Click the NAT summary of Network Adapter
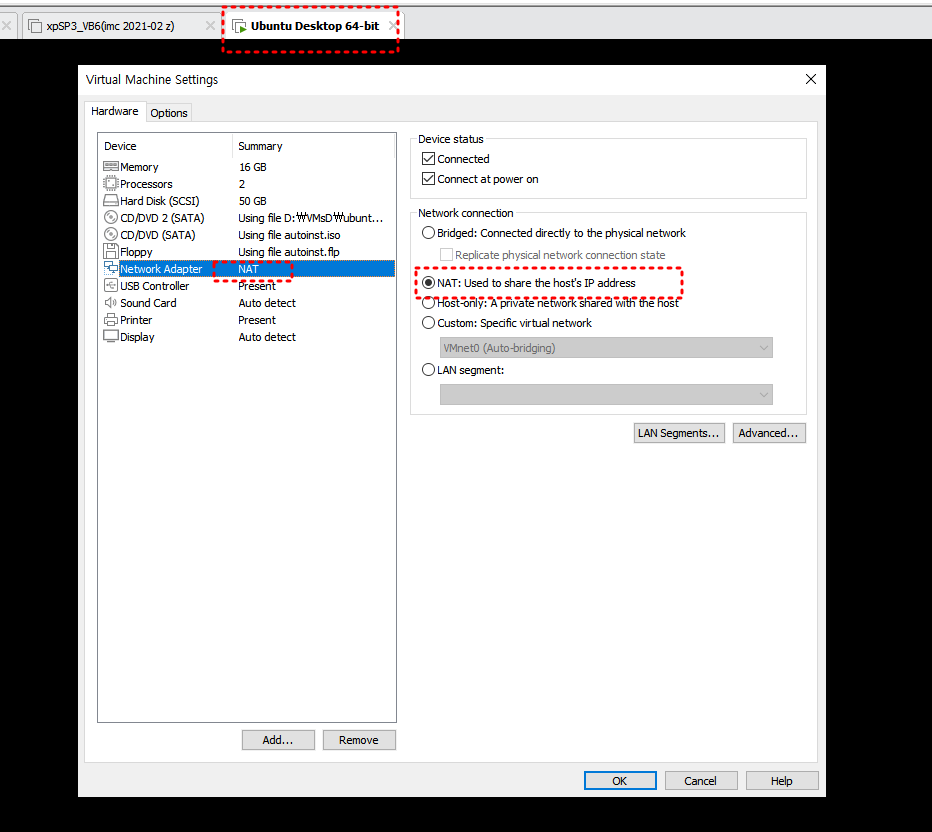The height and width of the screenshot is (832, 932). click(248, 269)
